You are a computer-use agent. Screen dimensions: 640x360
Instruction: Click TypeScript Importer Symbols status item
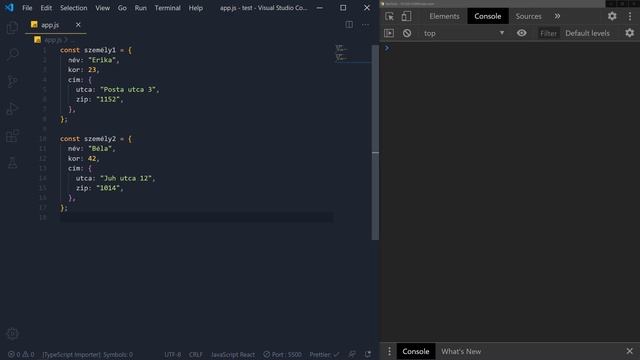pyautogui.click(x=87, y=354)
